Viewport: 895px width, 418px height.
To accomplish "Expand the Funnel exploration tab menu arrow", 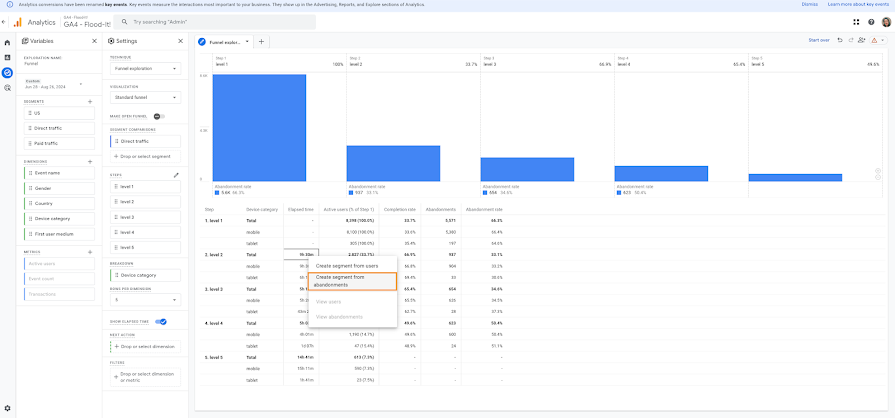I will click(x=247, y=42).
